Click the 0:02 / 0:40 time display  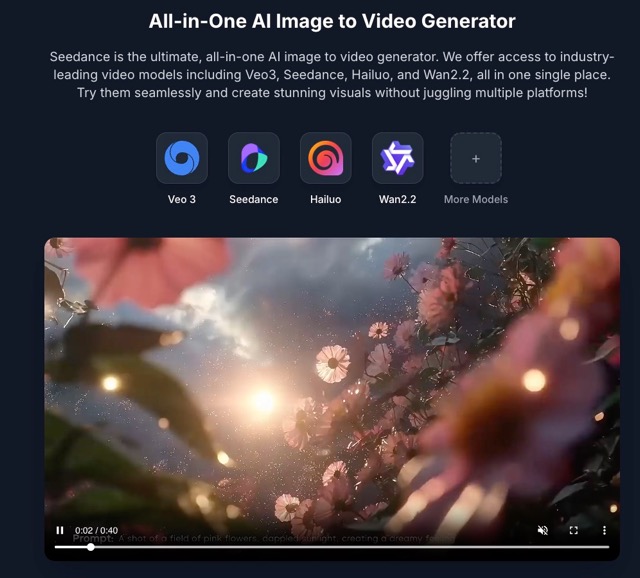point(96,530)
